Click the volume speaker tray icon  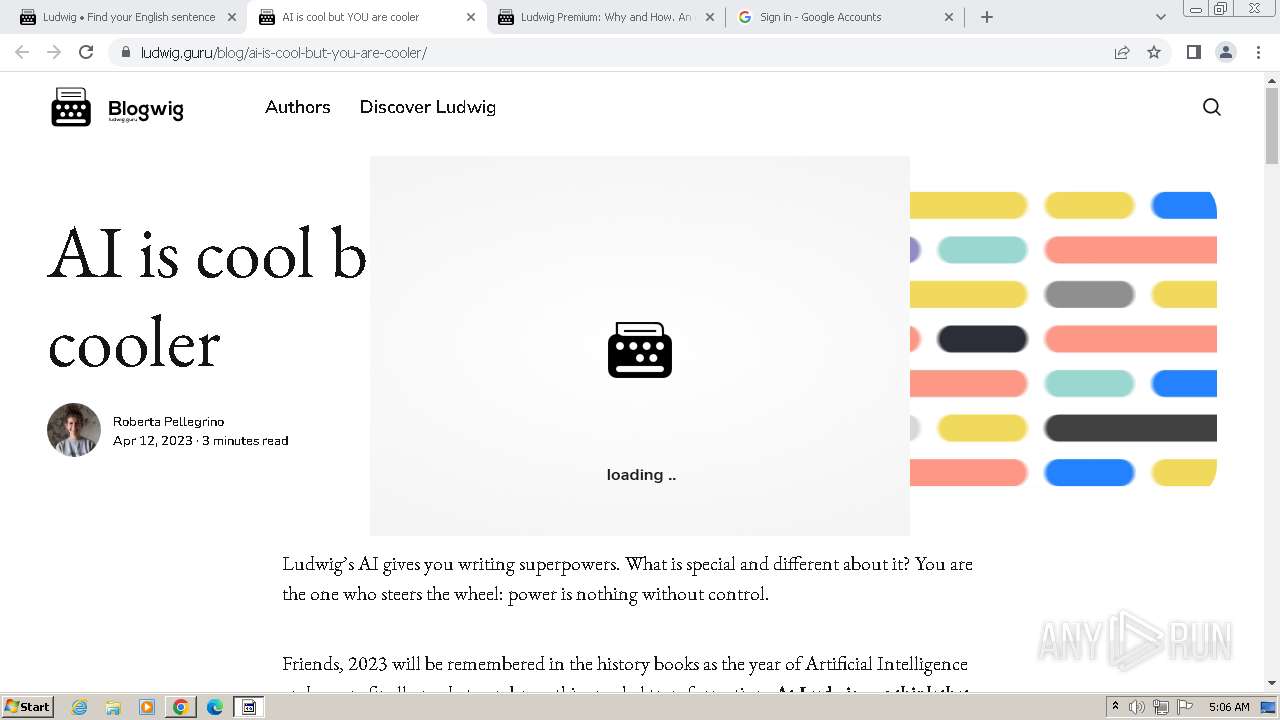click(x=1137, y=707)
